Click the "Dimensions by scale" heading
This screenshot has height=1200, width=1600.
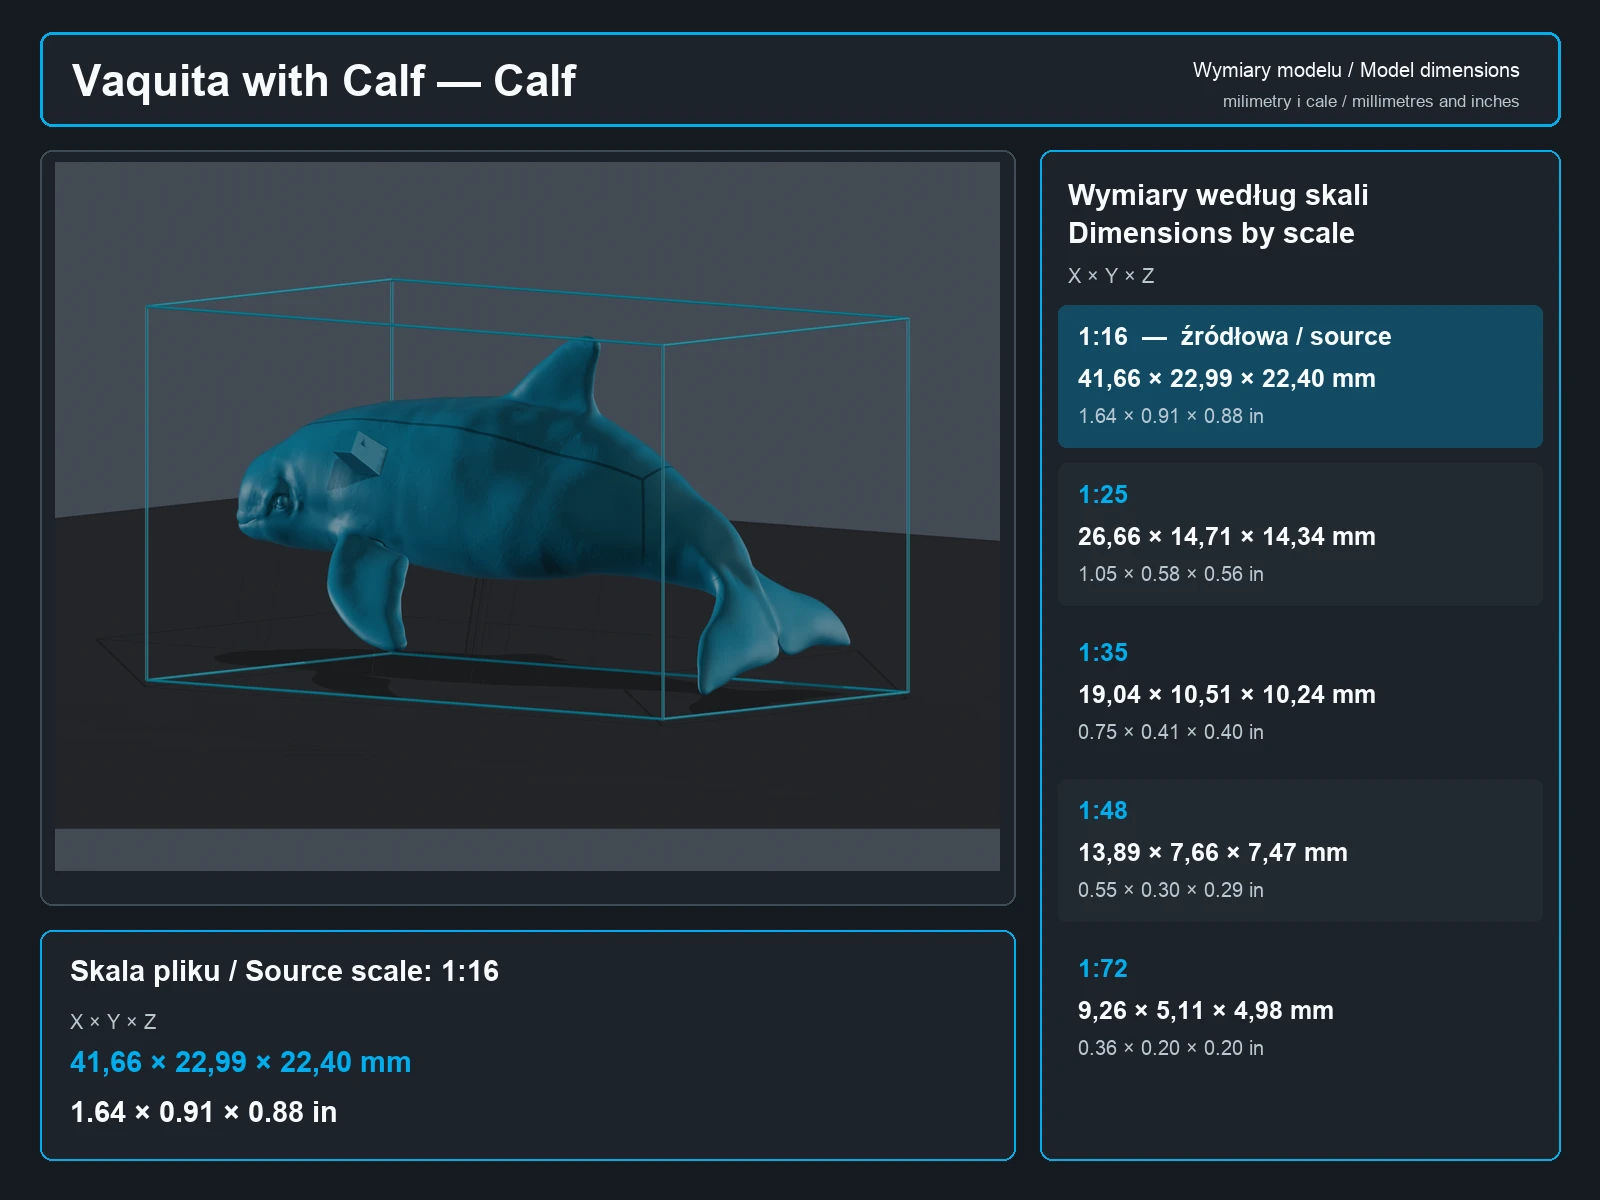coord(1211,233)
